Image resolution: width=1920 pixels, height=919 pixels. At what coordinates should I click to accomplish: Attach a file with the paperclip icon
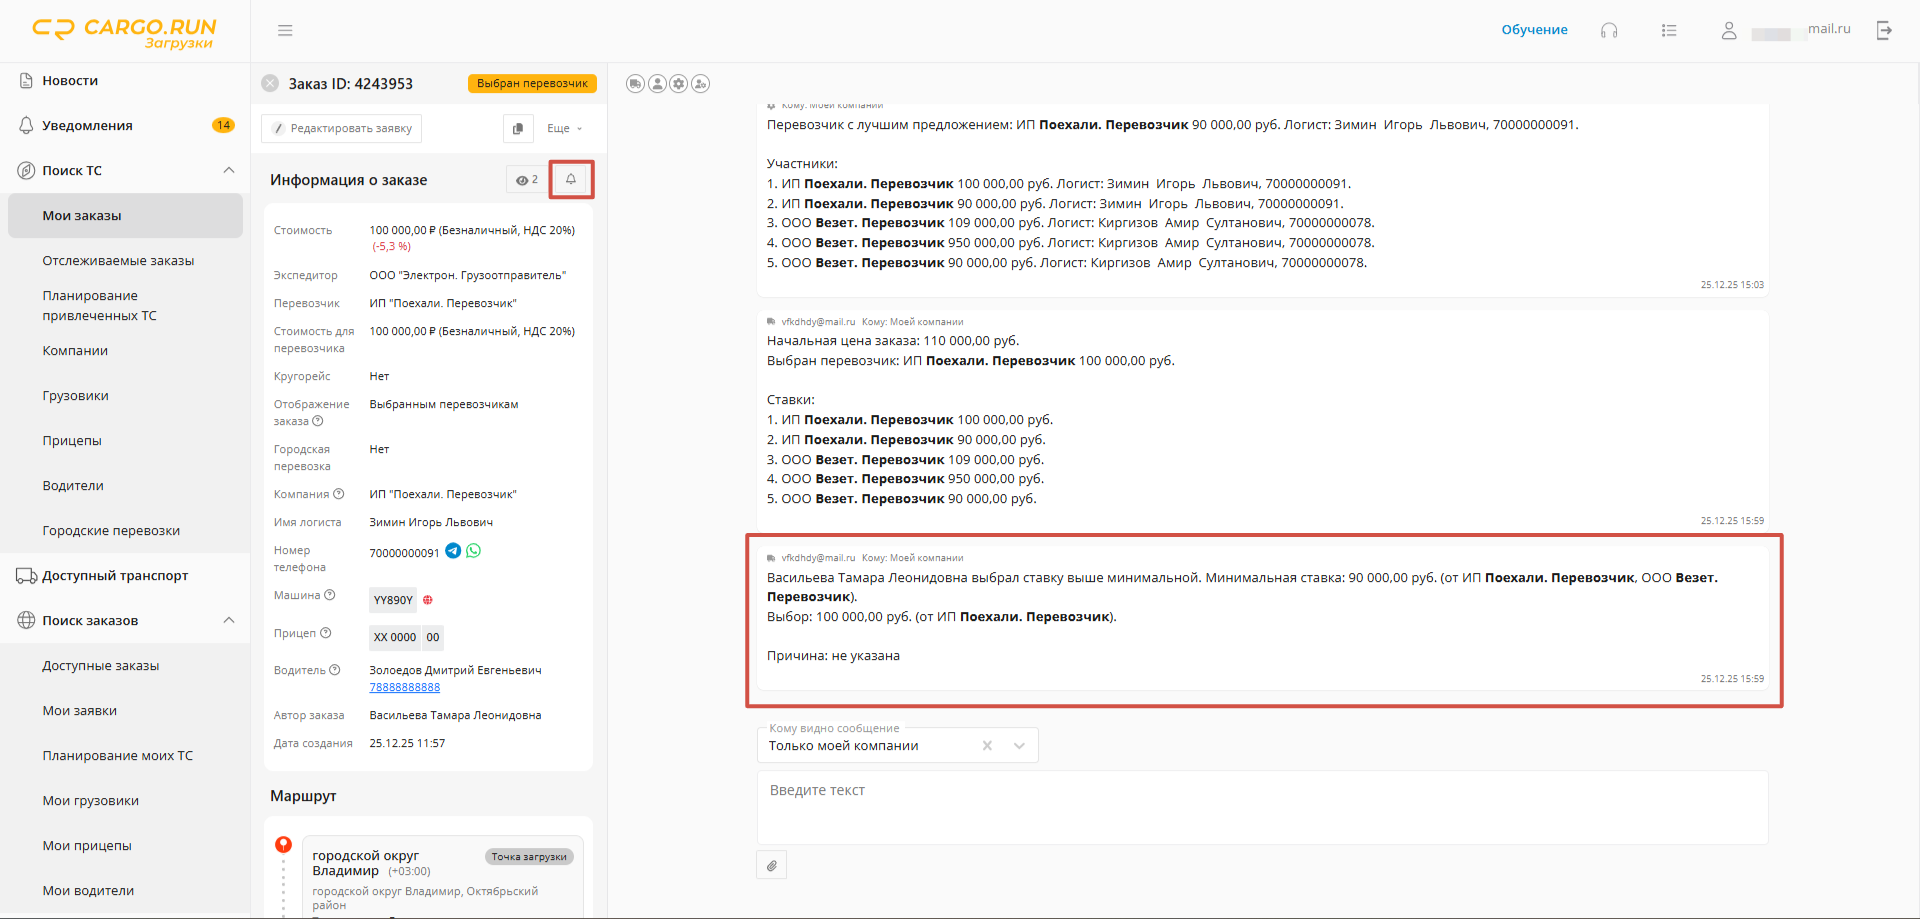[x=772, y=865]
